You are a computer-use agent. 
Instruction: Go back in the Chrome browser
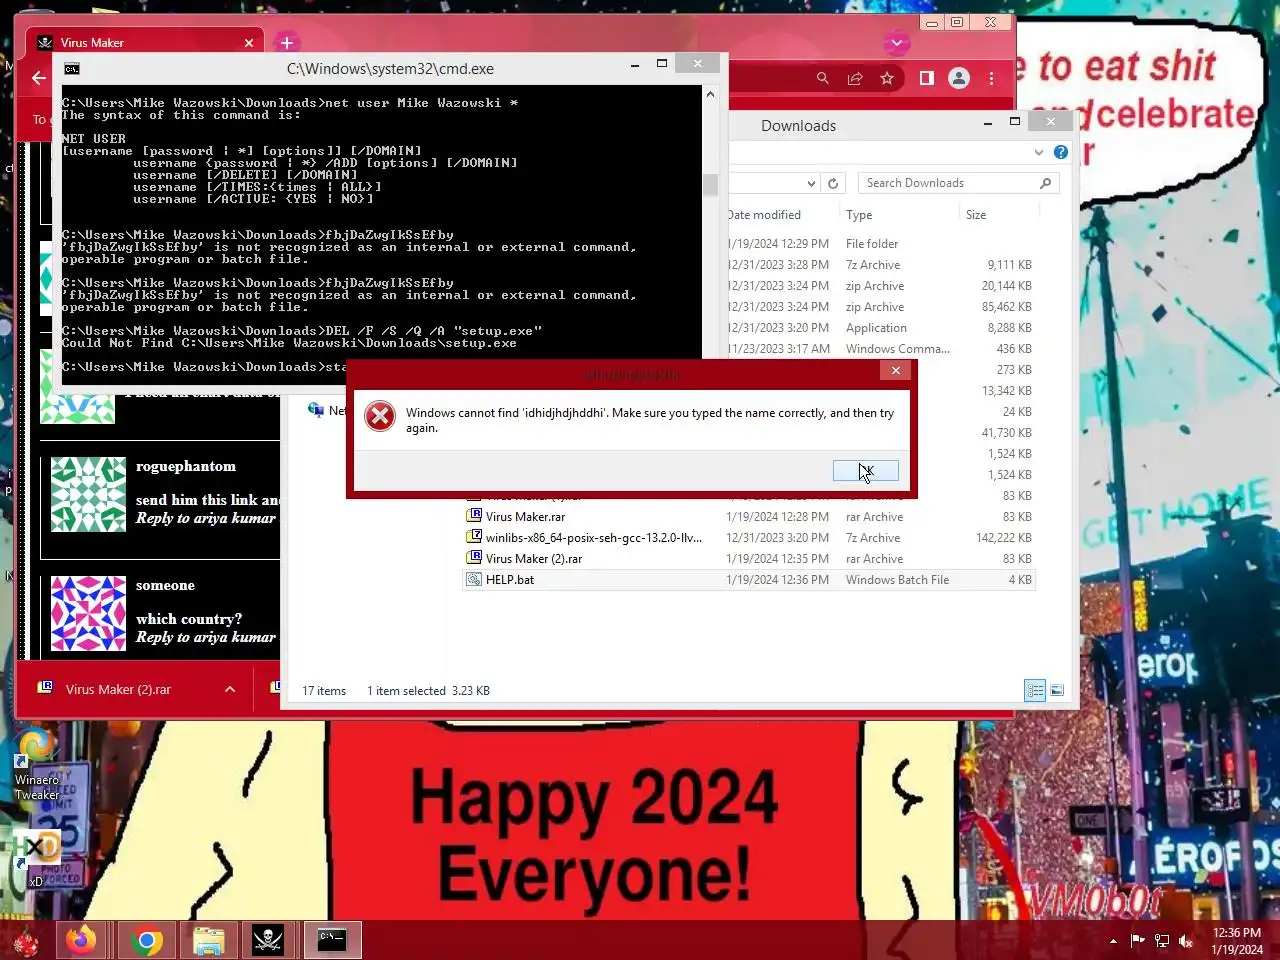tap(39, 78)
